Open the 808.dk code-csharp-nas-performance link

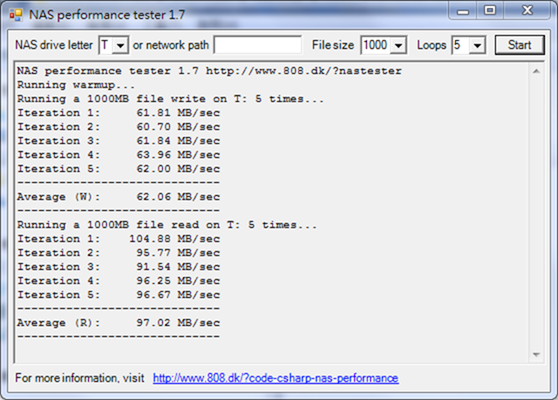(x=276, y=378)
